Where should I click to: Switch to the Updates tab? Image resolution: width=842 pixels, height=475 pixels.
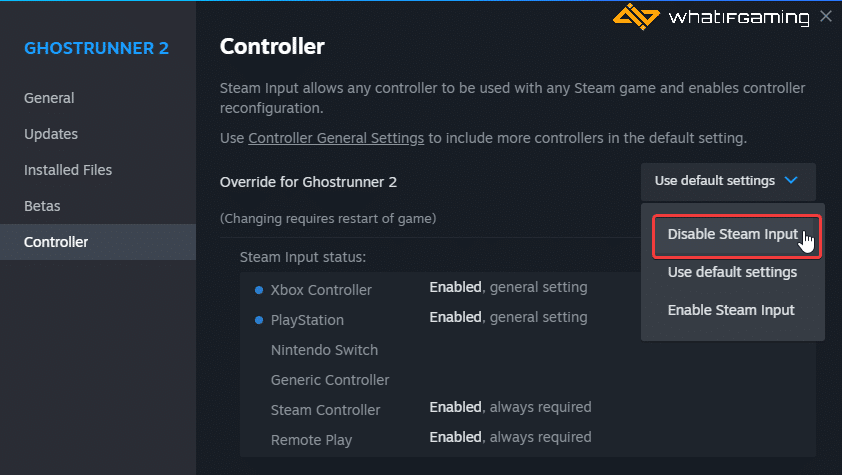click(50, 134)
